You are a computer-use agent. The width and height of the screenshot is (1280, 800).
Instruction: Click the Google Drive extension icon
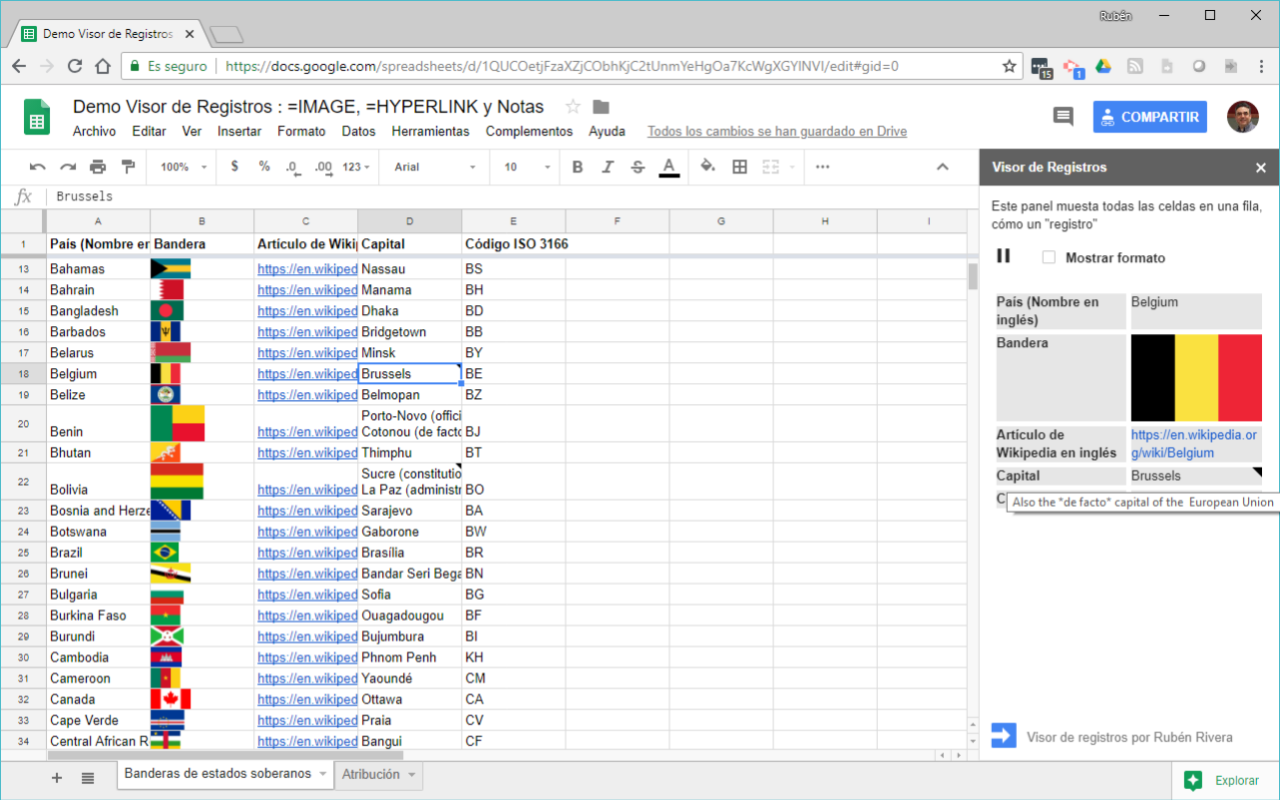[1103, 66]
